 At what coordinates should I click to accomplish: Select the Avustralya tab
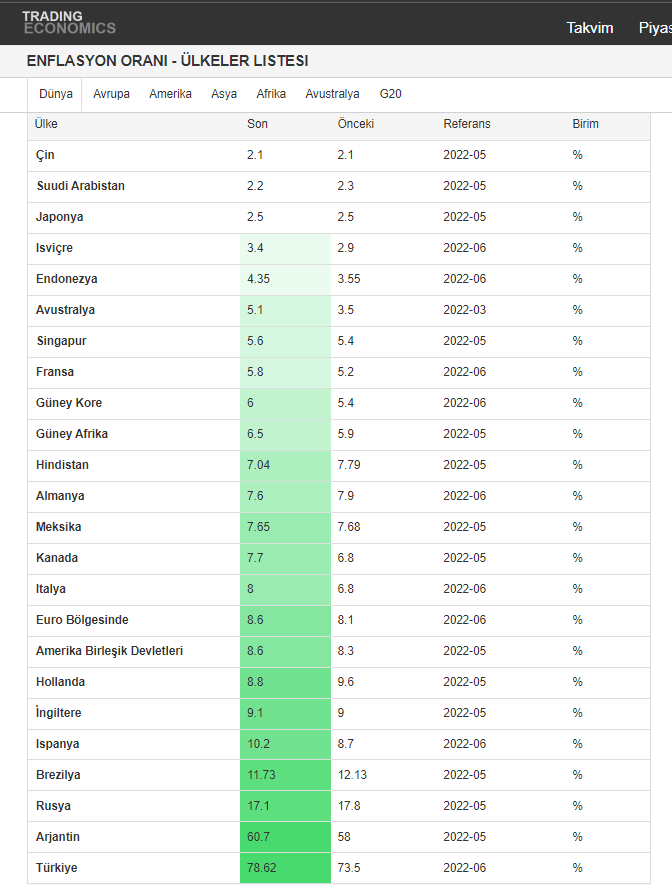[x=332, y=94]
